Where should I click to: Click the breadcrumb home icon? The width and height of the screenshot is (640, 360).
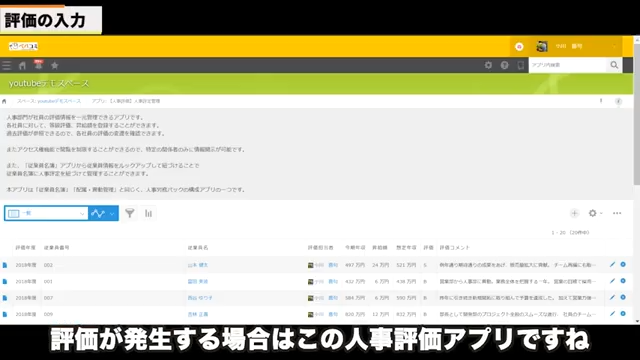coord(4,101)
